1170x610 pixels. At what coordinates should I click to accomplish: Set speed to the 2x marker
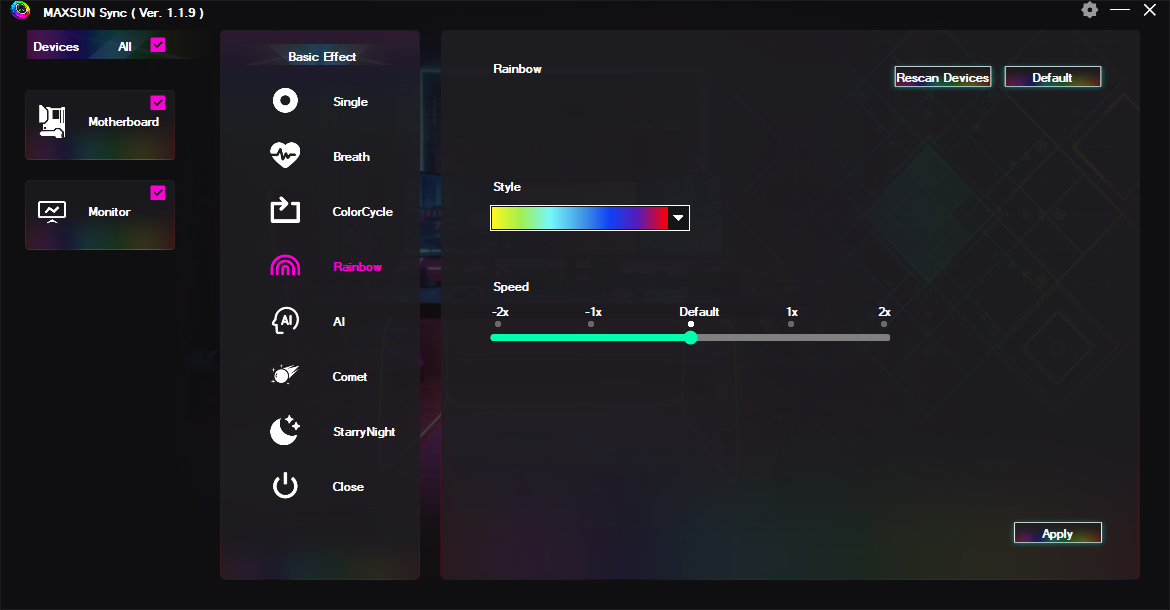(884, 324)
